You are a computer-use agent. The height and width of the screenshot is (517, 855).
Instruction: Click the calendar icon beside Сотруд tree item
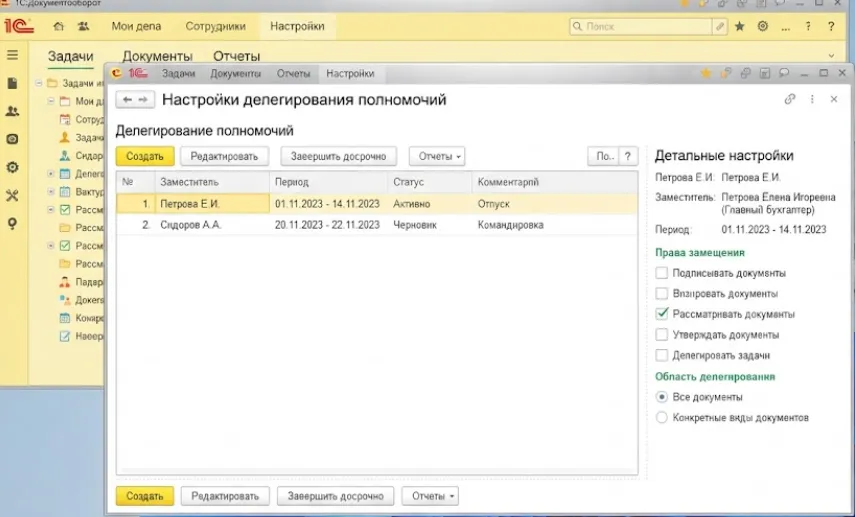pyautogui.click(x=65, y=119)
